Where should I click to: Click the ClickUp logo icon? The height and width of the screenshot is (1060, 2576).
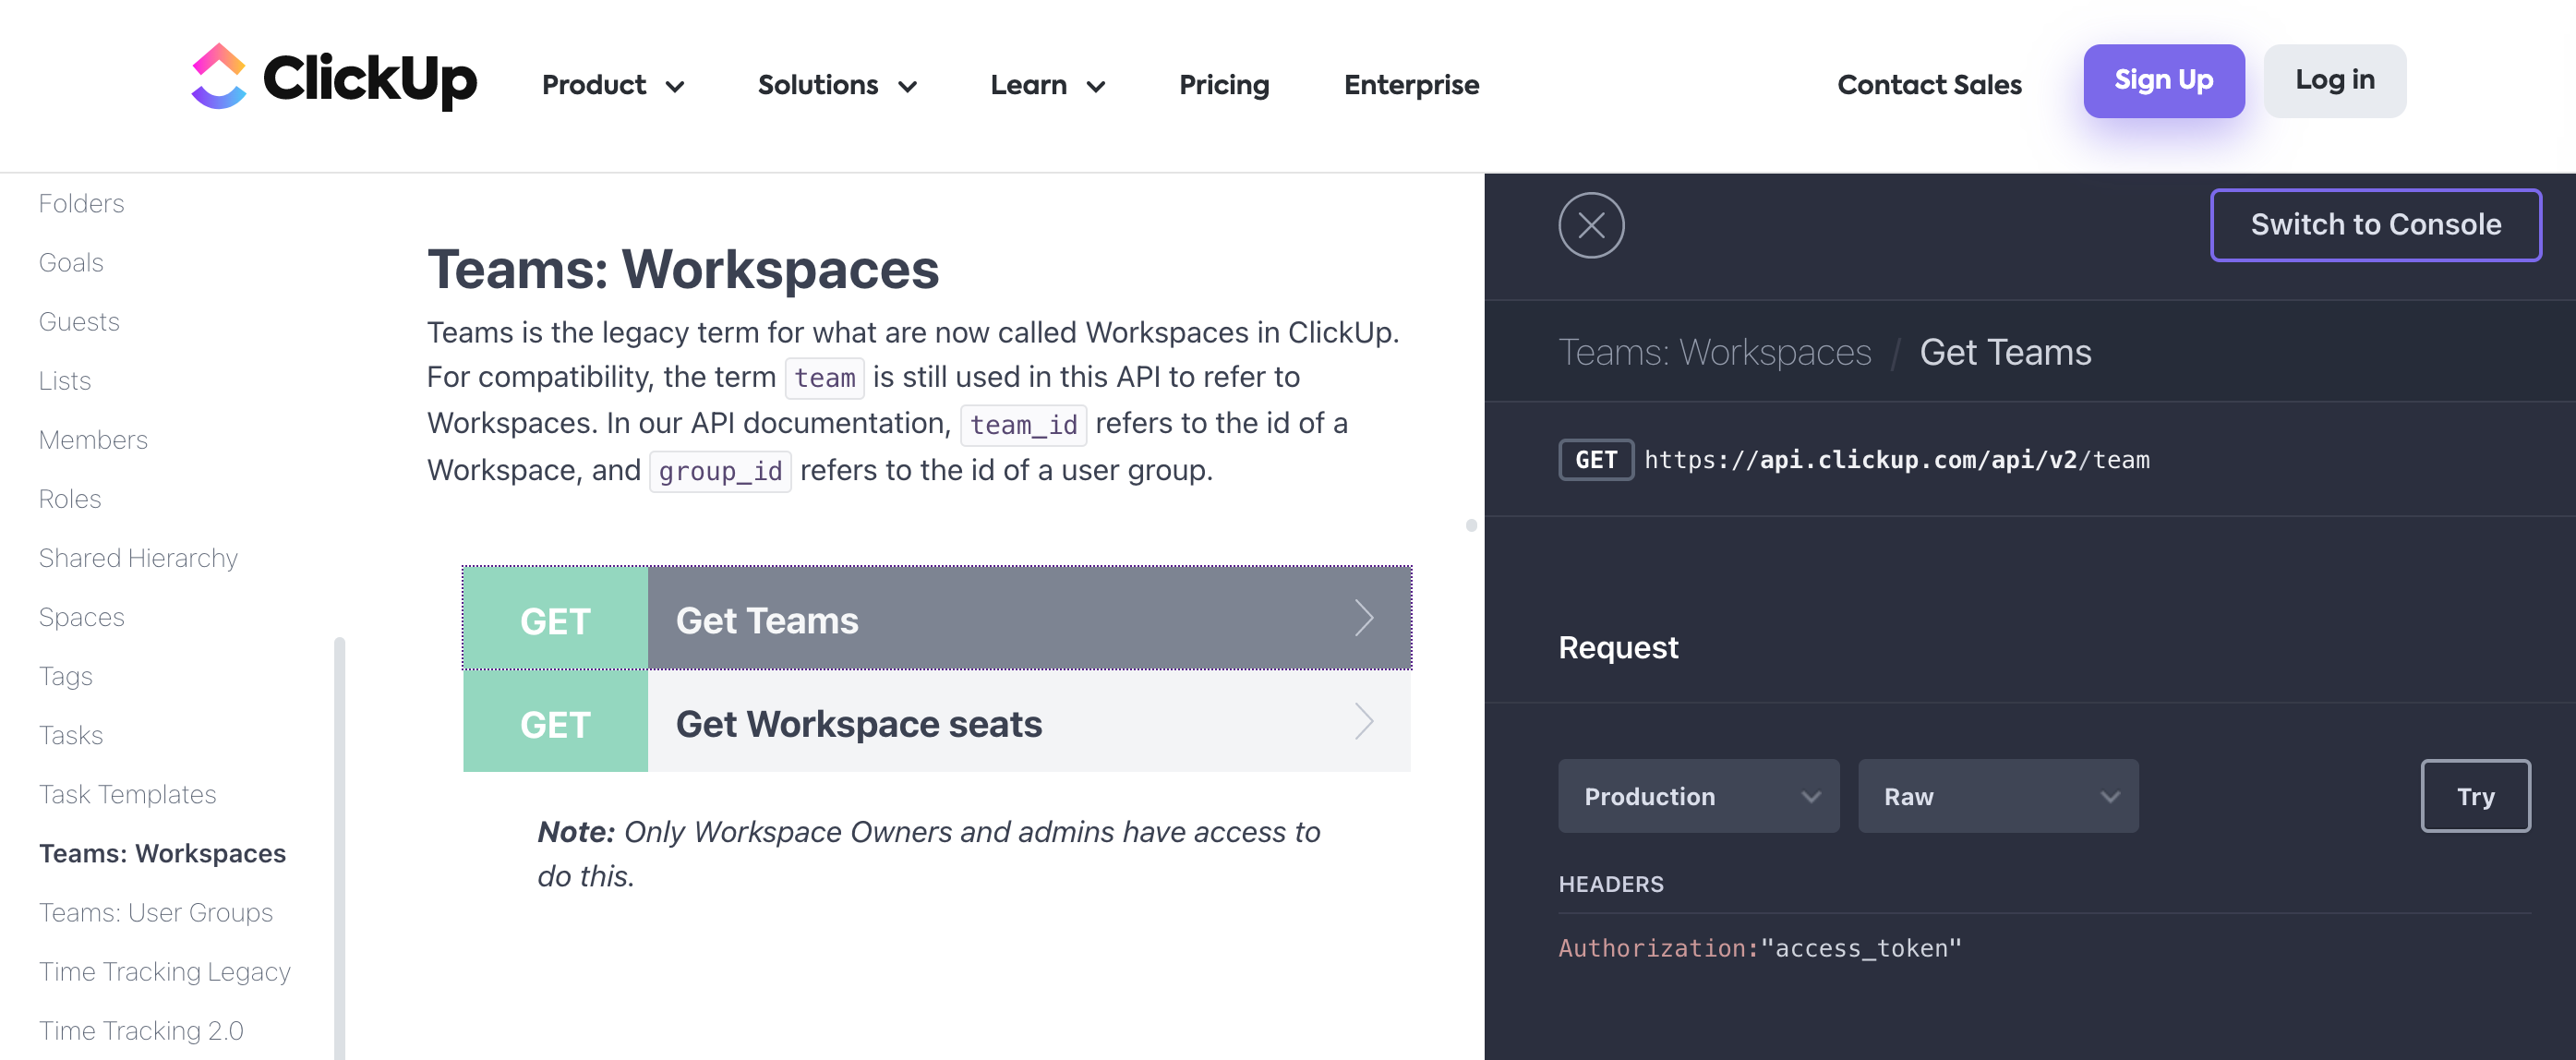pyautogui.click(x=218, y=77)
